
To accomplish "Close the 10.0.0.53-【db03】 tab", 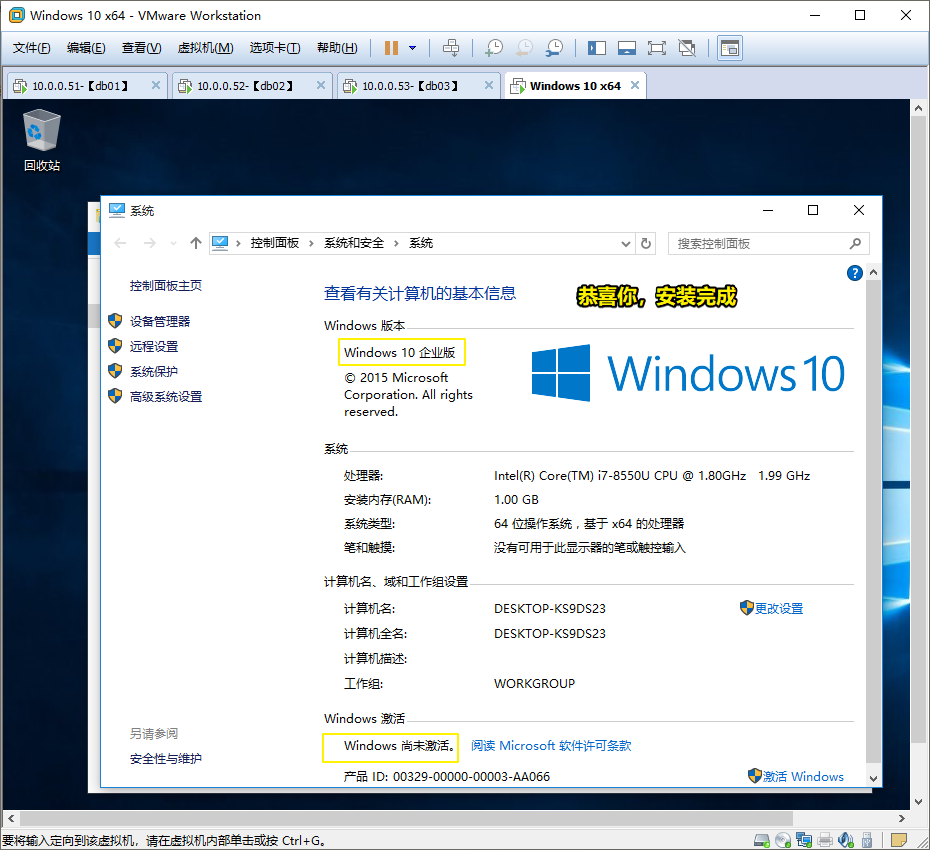I will click(x=489, y=85).
